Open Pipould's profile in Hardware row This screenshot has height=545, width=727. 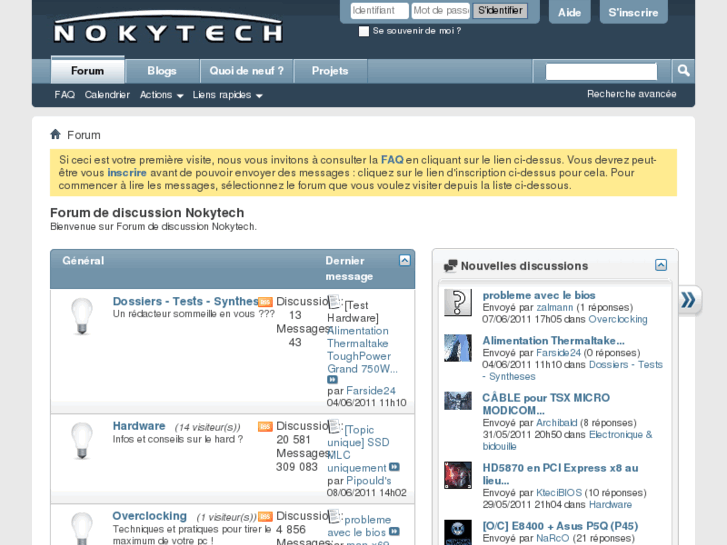click(x=369, y=481)
